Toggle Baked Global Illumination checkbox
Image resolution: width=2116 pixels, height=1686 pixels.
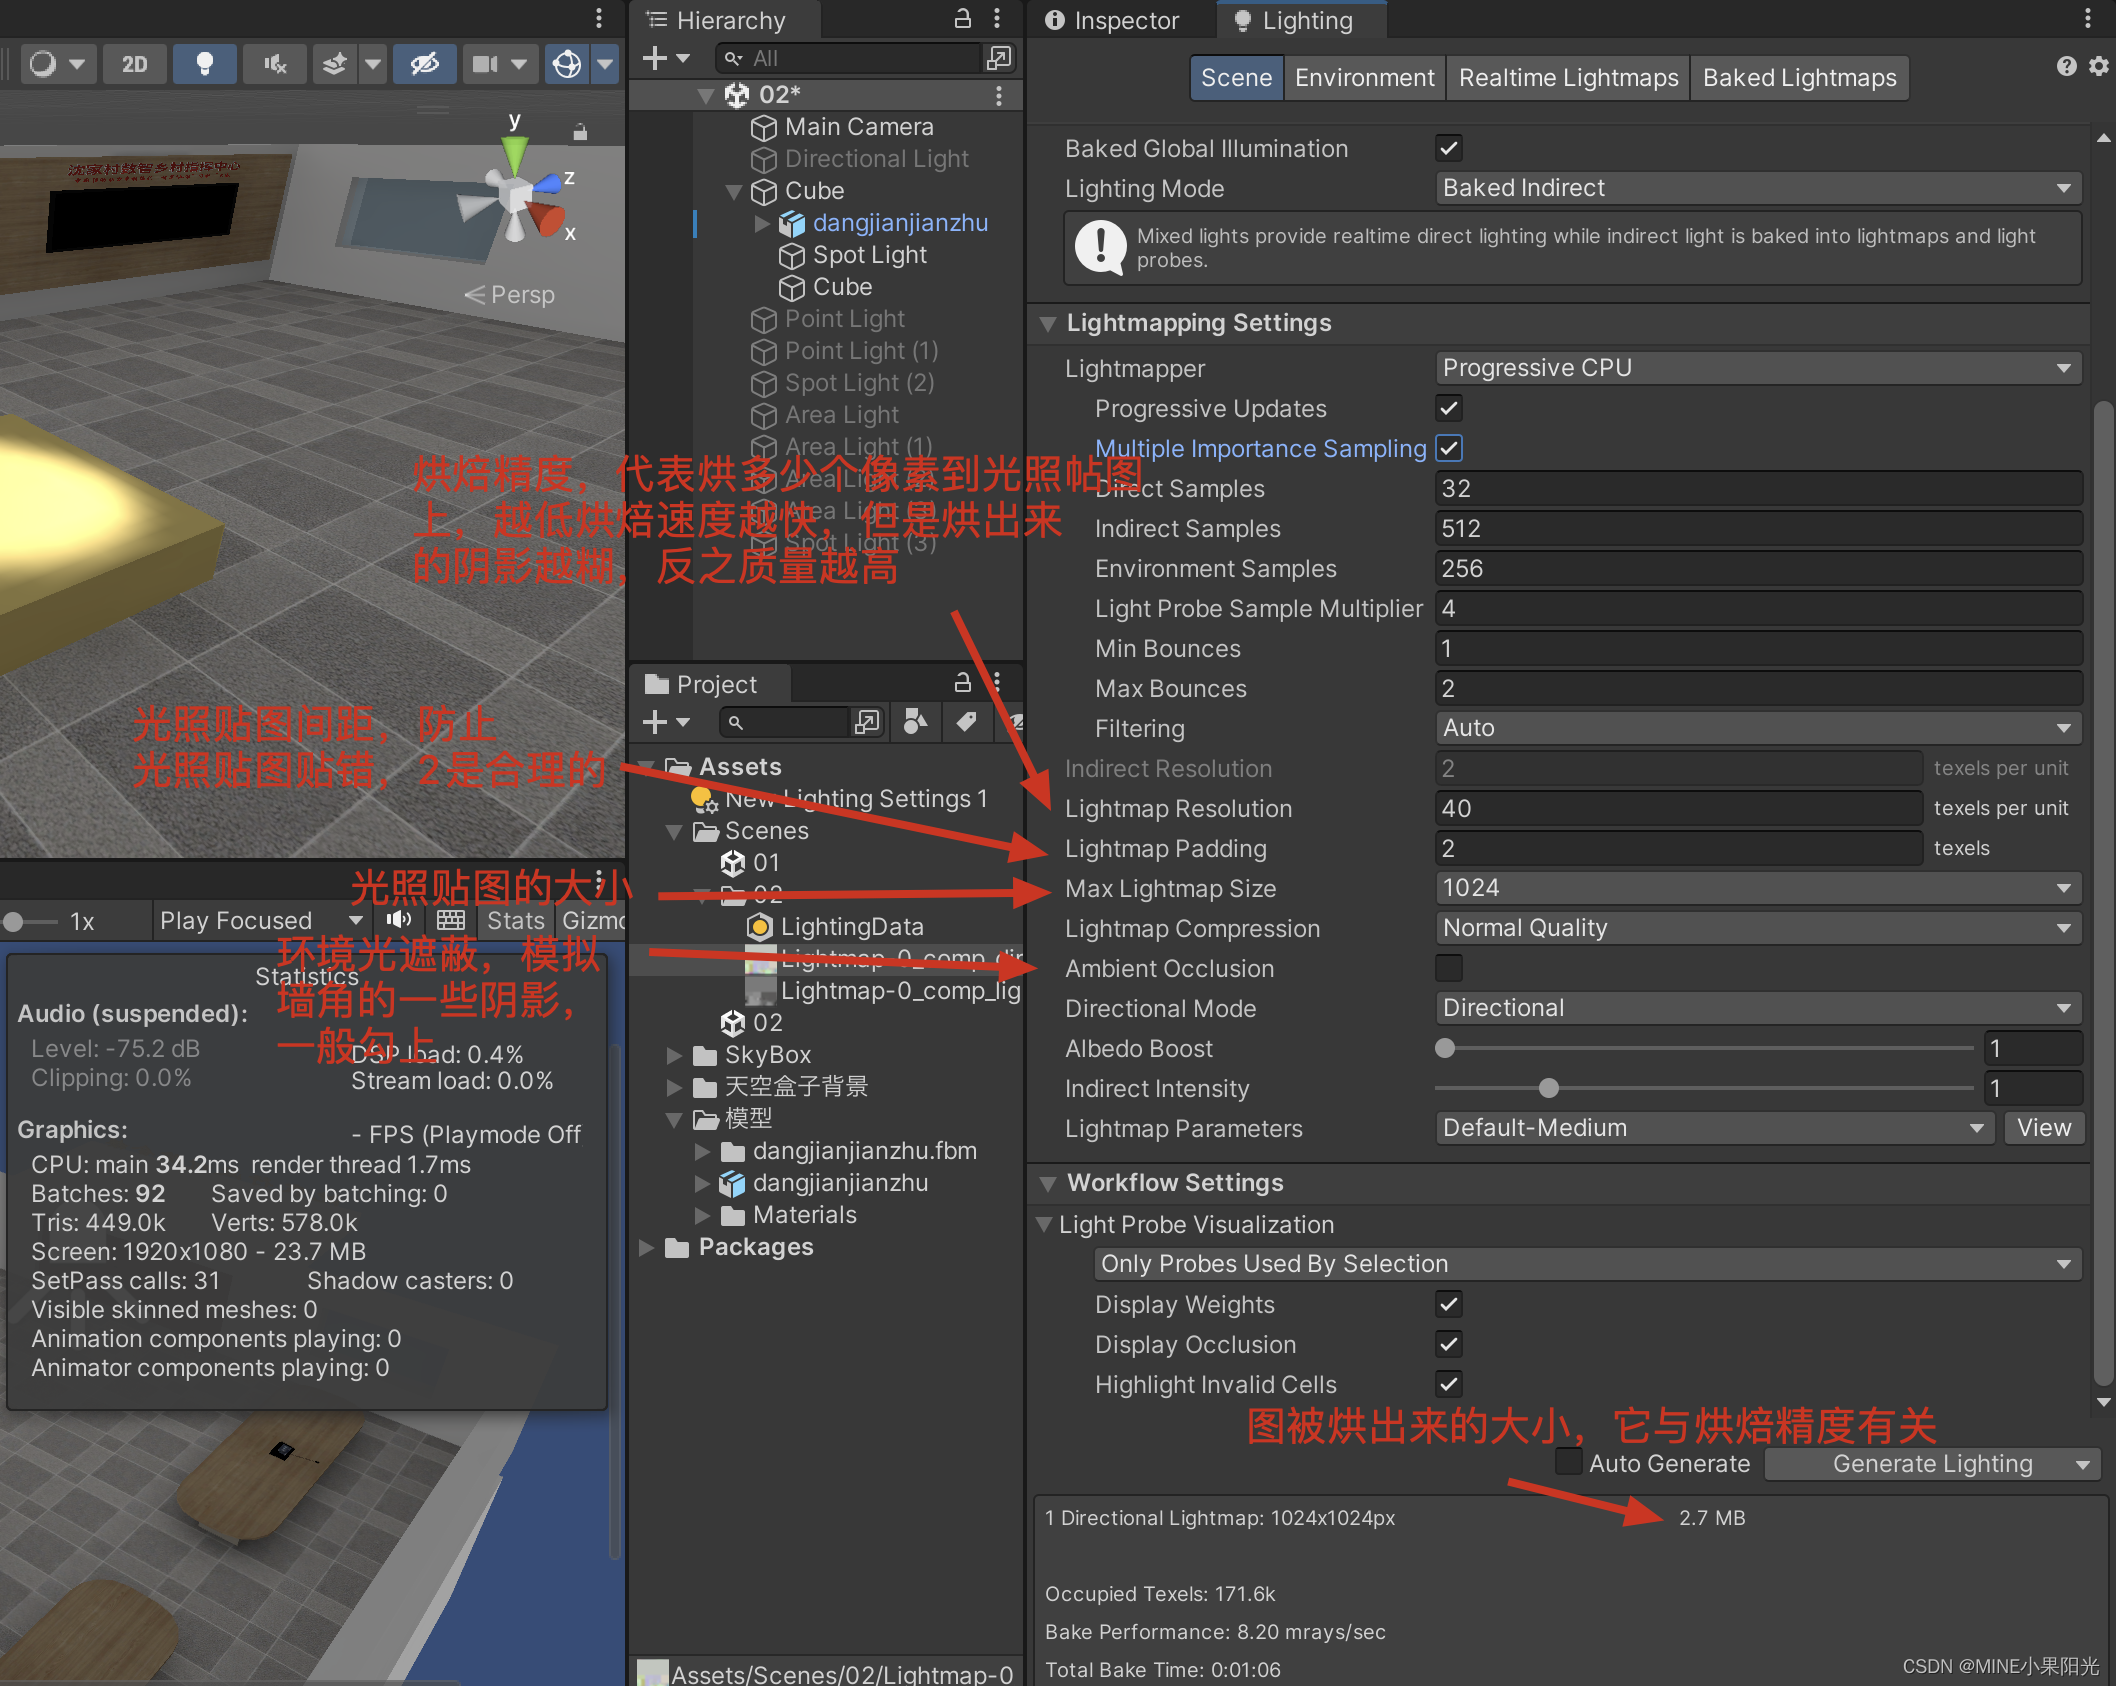pyautogui.click(x=1447, y=150)
